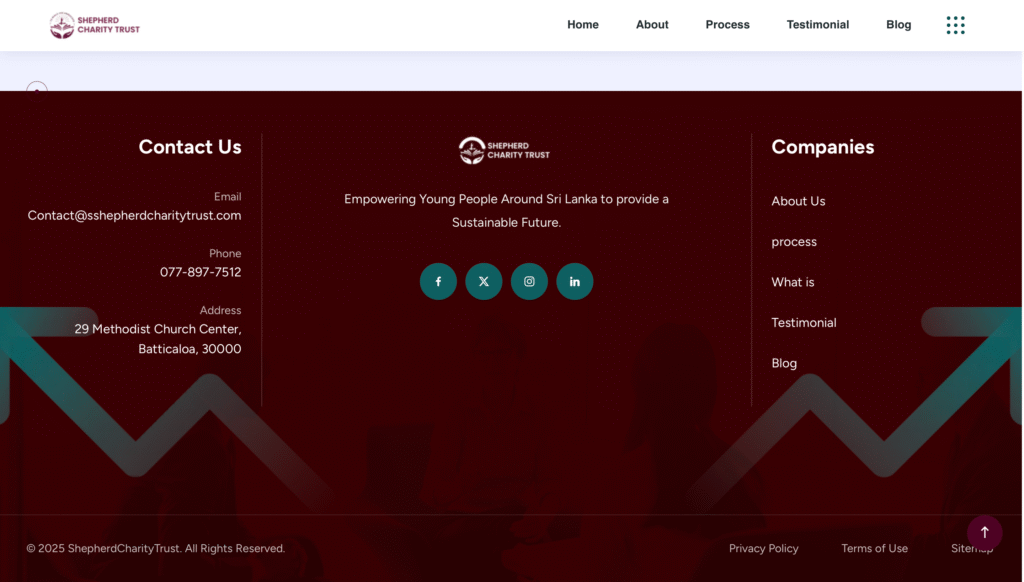1024x582 pixels.
Task: Open the Terms of Use link
Action: pyautogui.click(x=874, y=548)
